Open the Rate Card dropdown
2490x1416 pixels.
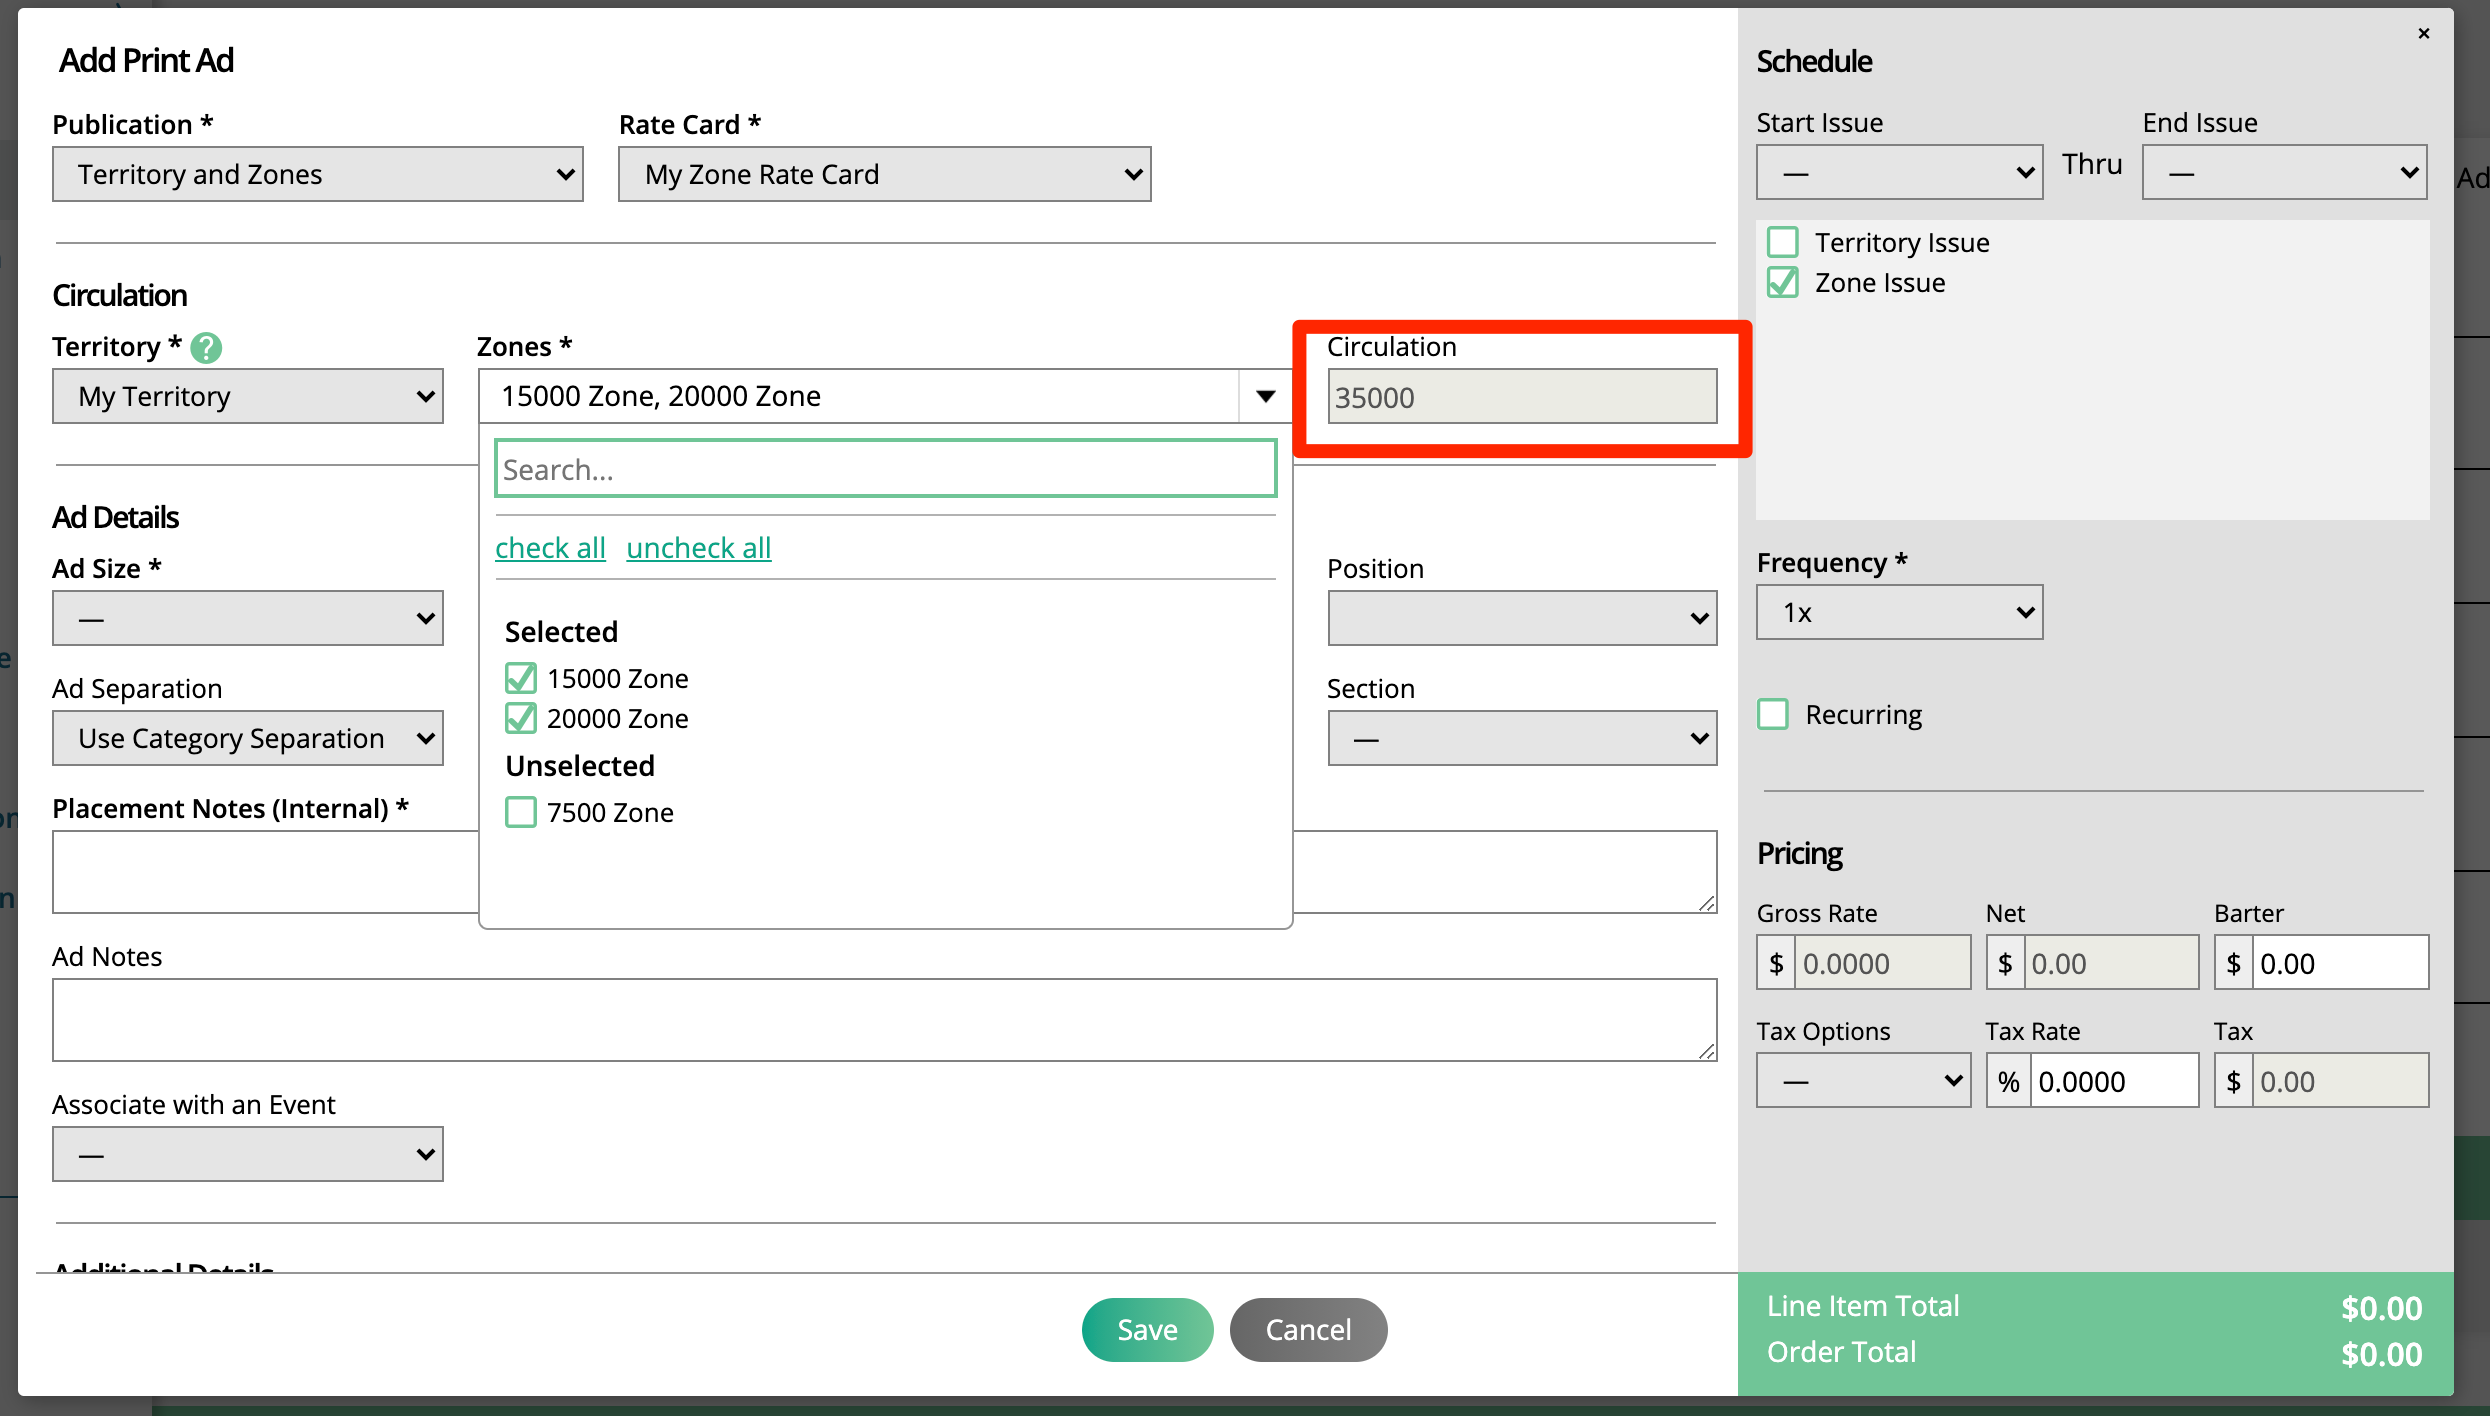click(884, 174)
